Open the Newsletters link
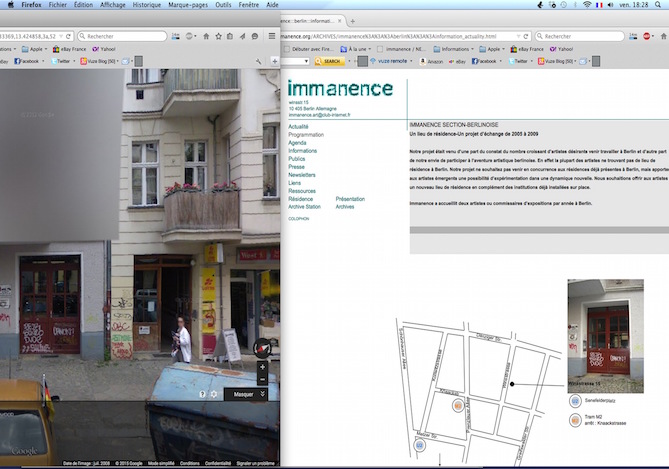Viewport: 669px width, 469px height. click(302, 175)
